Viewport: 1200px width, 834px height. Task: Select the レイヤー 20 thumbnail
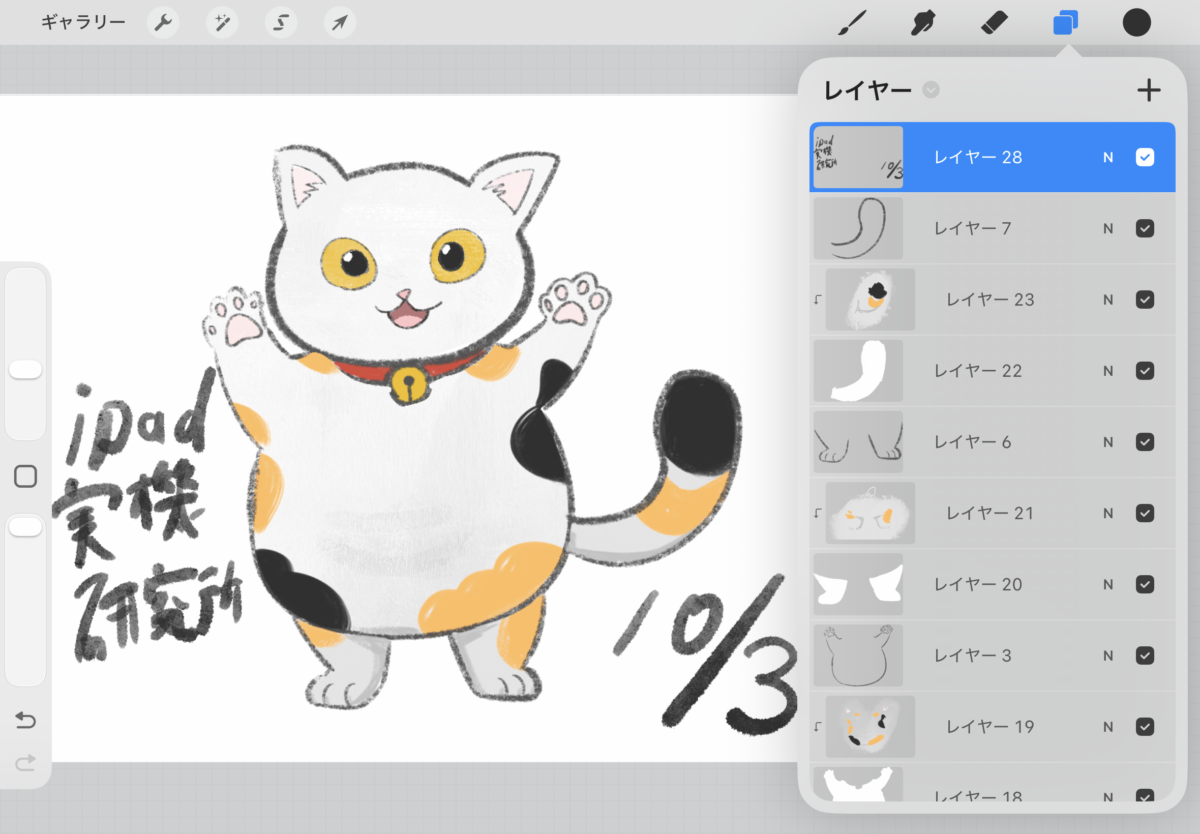click(x=858, y=584)
